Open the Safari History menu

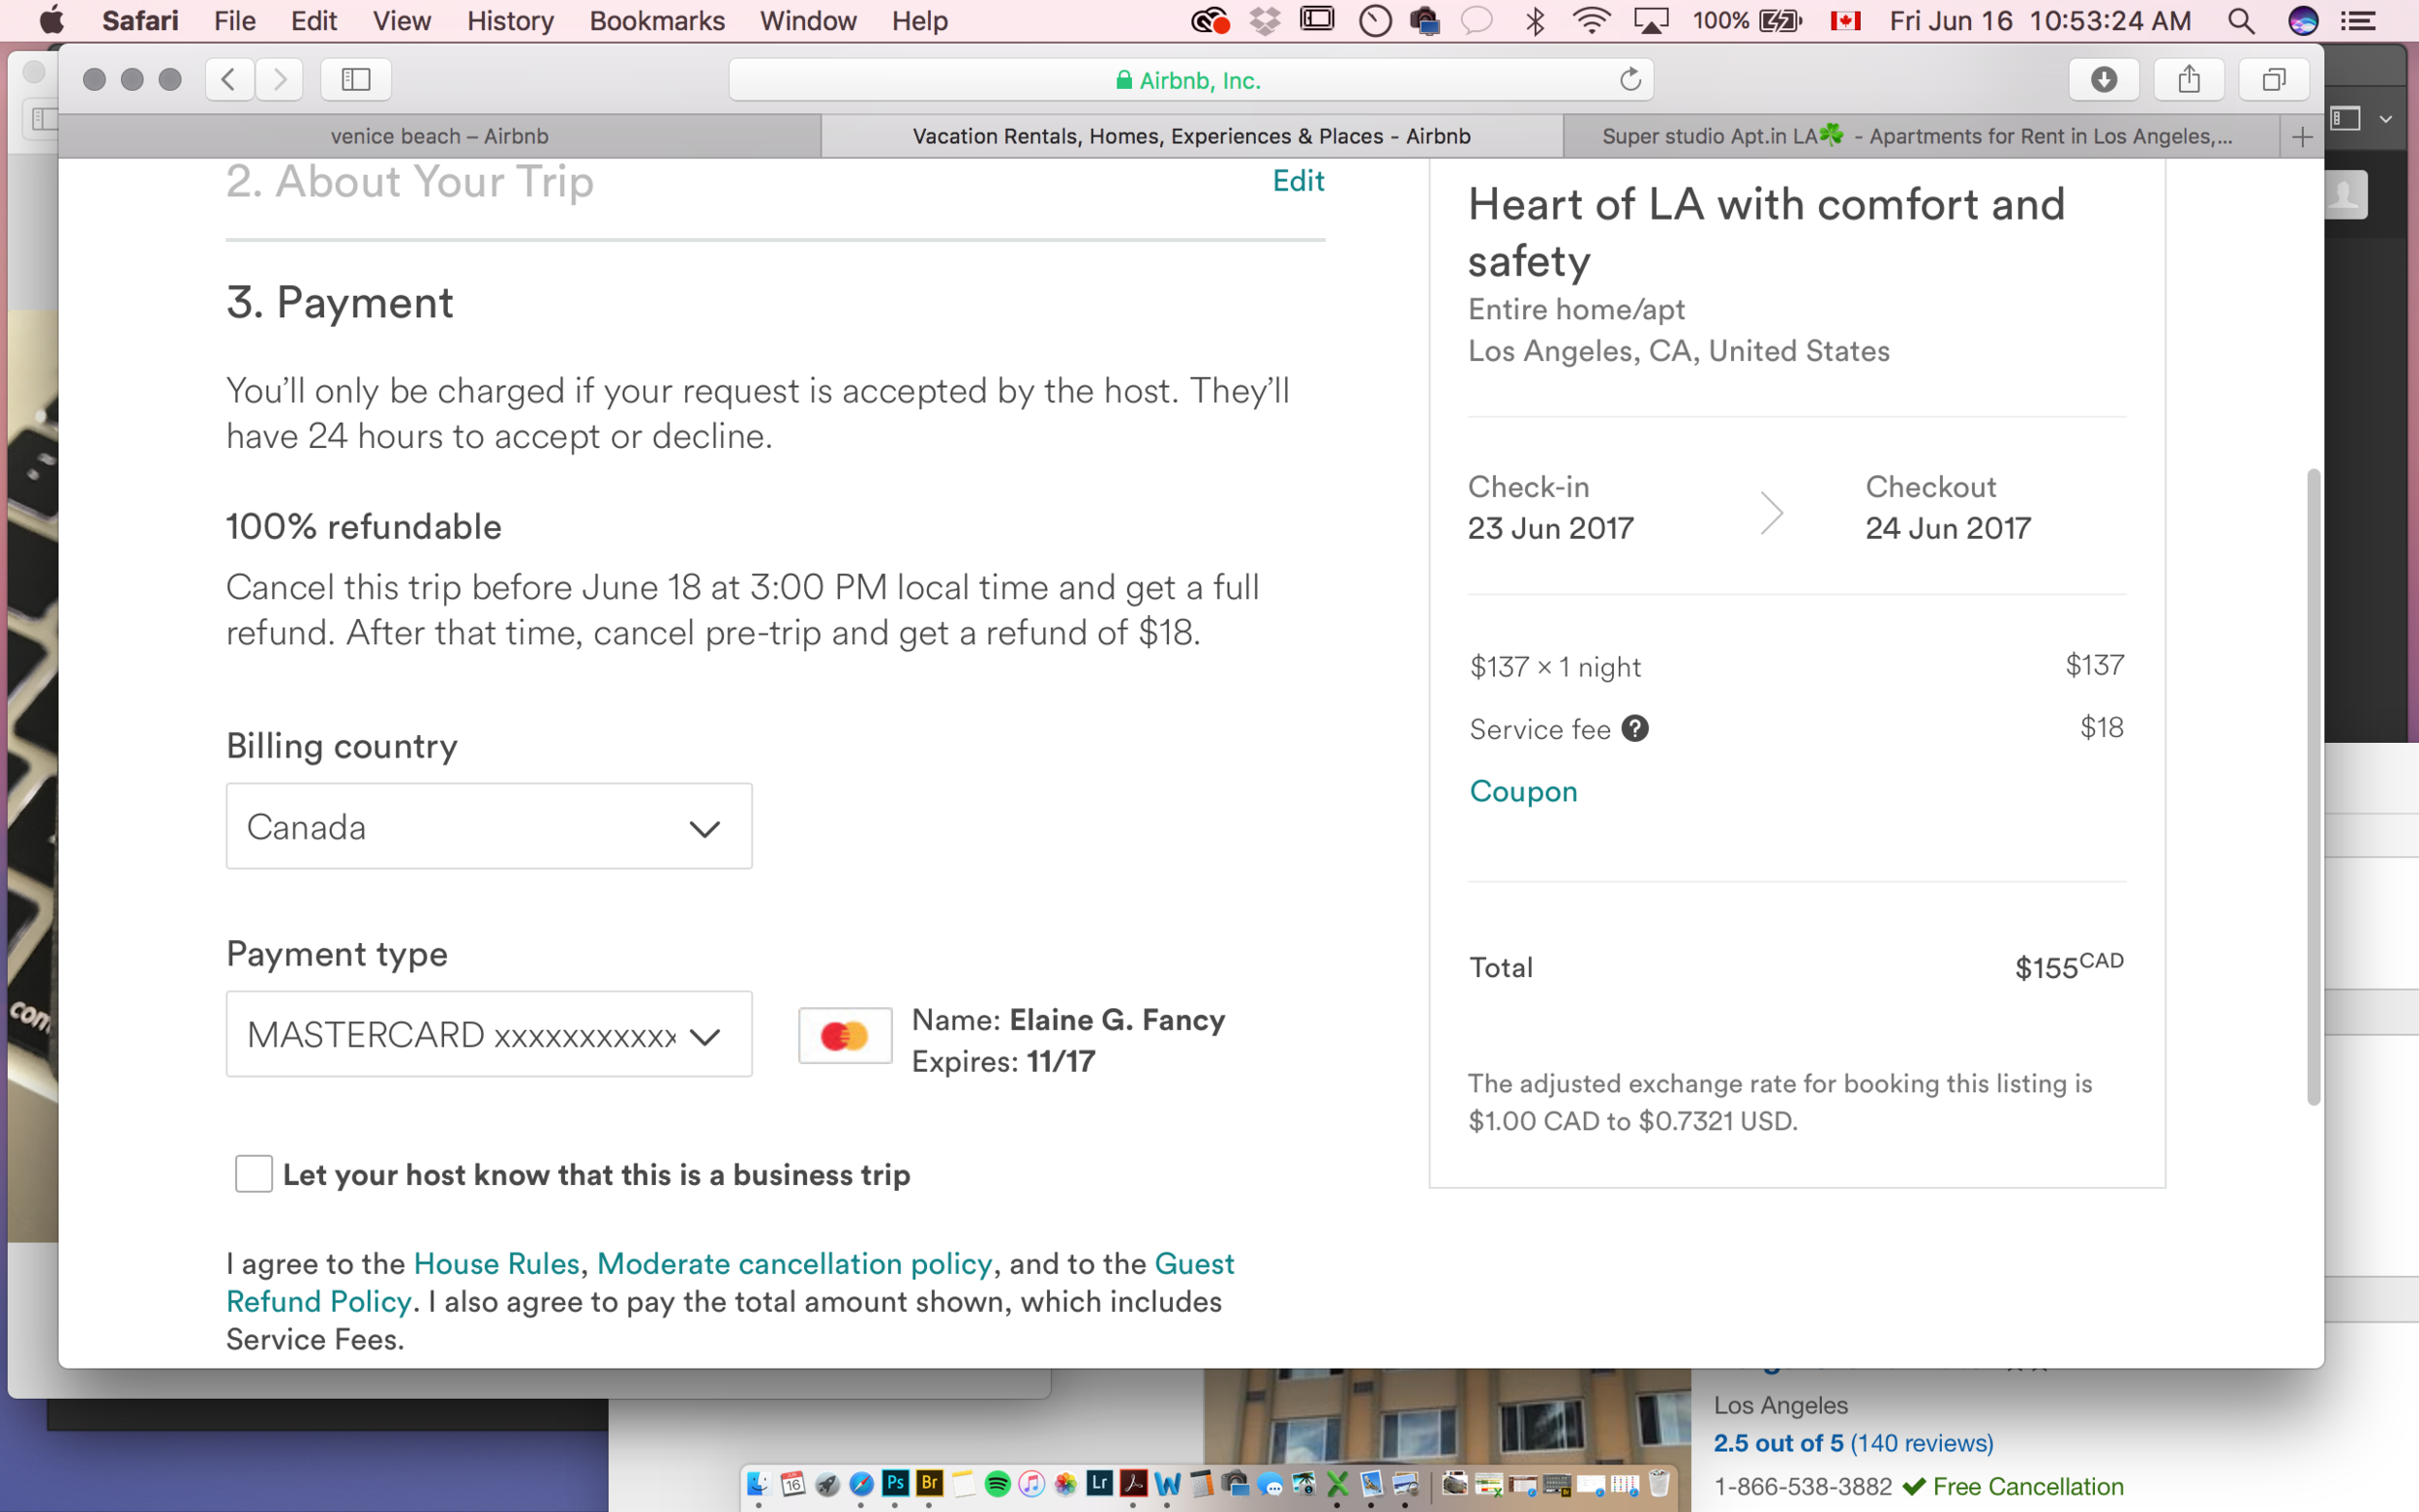(510, 21)
